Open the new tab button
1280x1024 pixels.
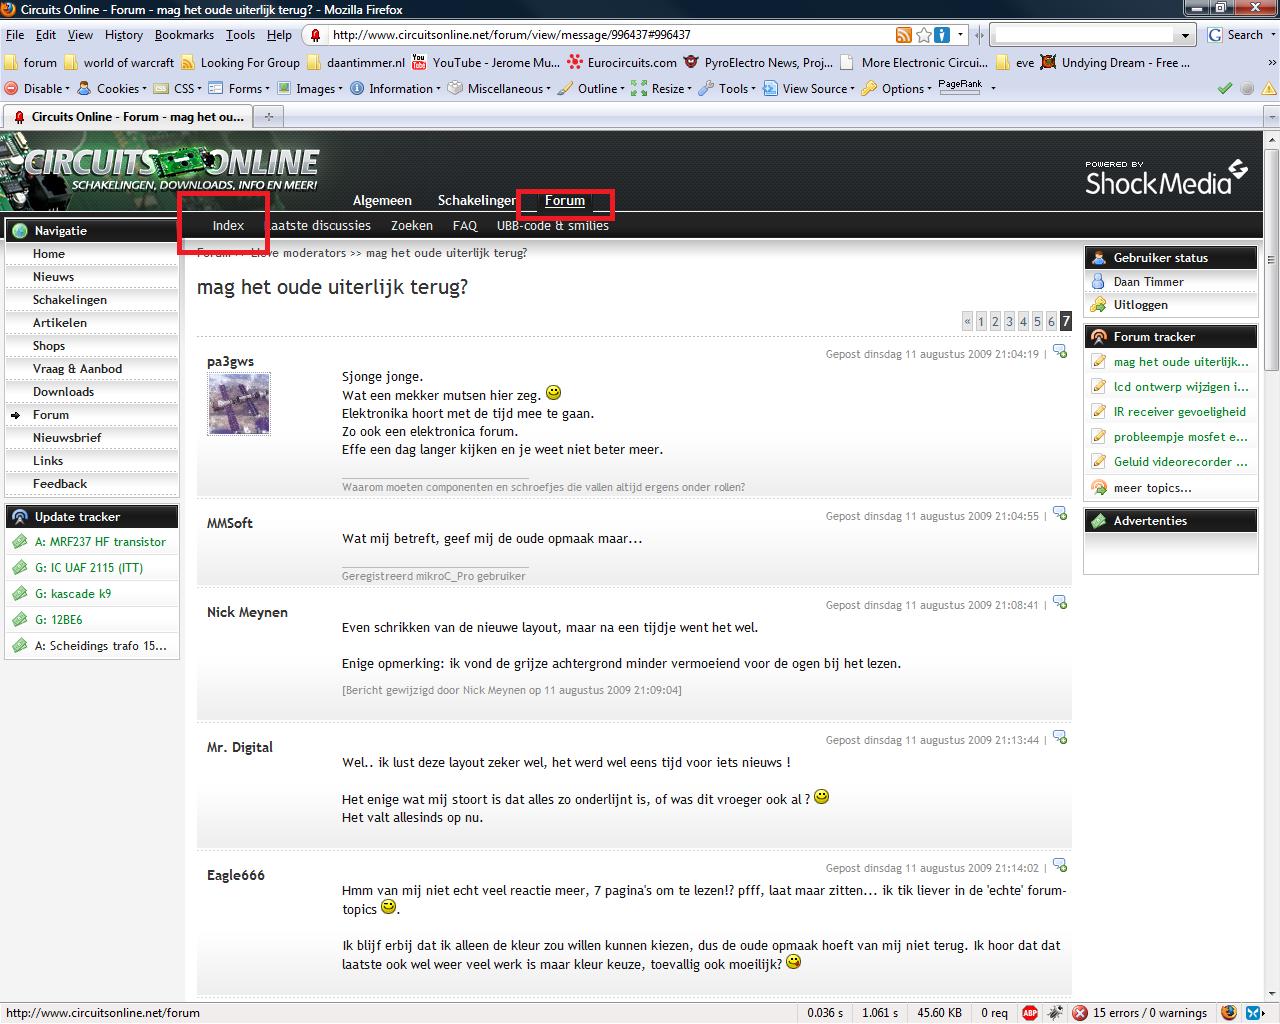click(268, 117)
